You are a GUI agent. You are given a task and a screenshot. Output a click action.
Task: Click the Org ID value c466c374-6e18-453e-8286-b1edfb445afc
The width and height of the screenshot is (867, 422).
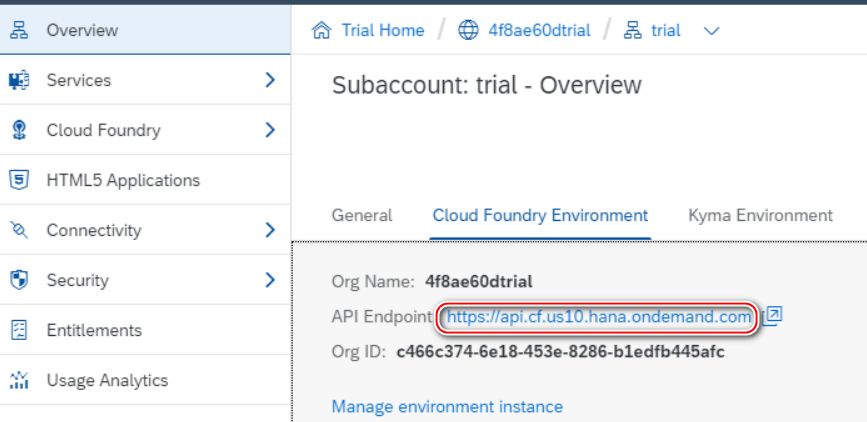[x=560, y=352]
